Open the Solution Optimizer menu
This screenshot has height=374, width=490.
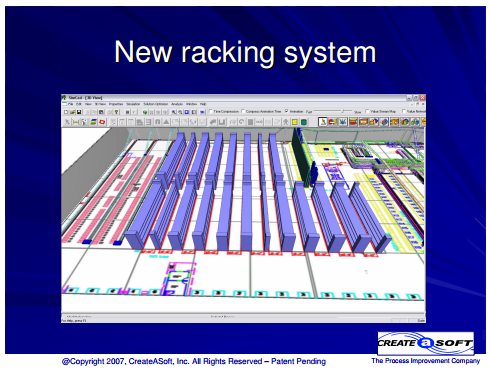click(156, 104)
